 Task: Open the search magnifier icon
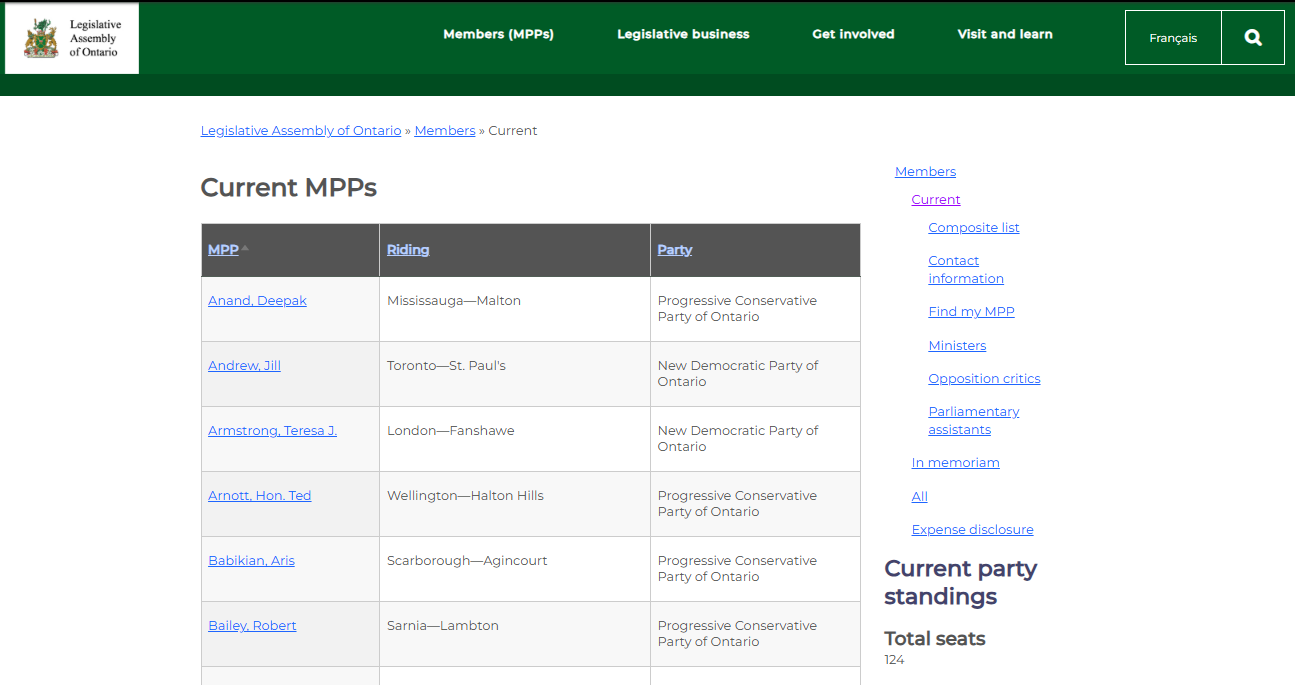point(1253,38)
